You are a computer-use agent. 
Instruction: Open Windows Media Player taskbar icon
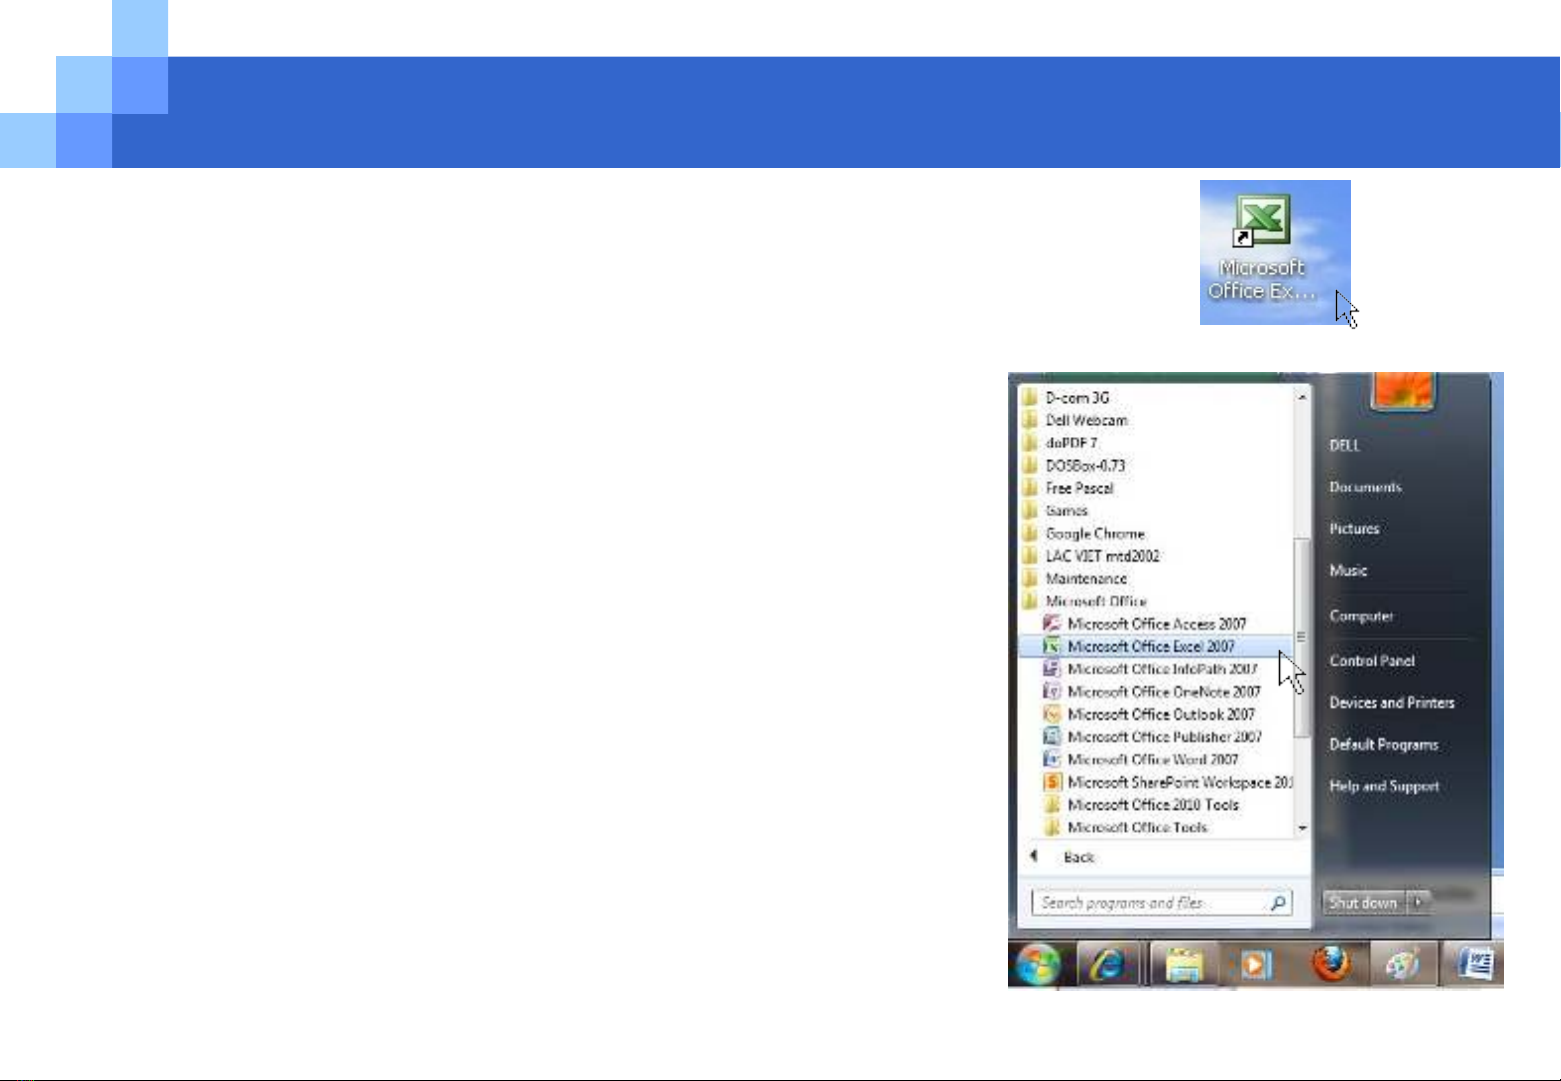tap(1256, 965)
